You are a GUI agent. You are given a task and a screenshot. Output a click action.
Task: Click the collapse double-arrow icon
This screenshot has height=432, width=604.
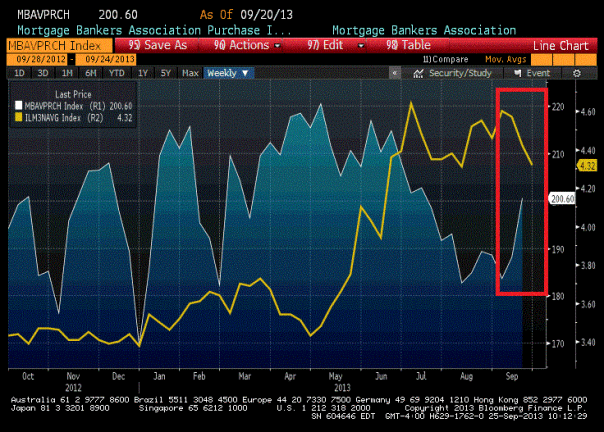394,73
